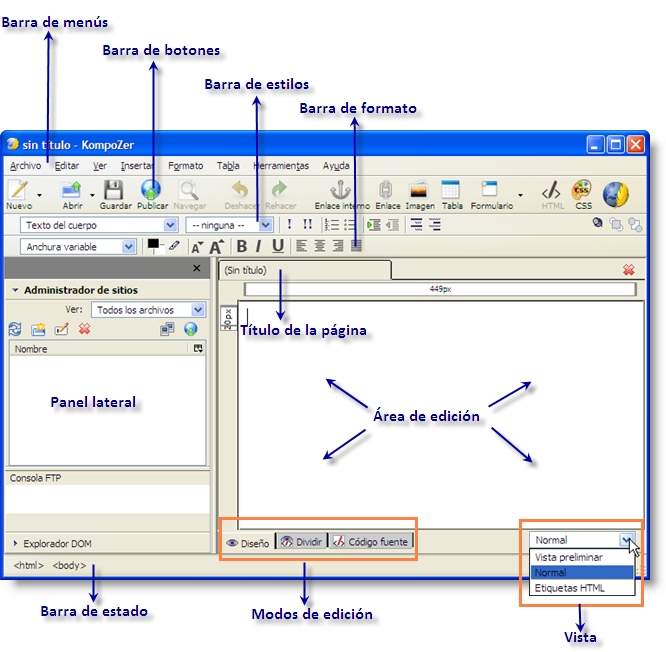Click the single exclamation emphasis icon

[x=289, y=224]
